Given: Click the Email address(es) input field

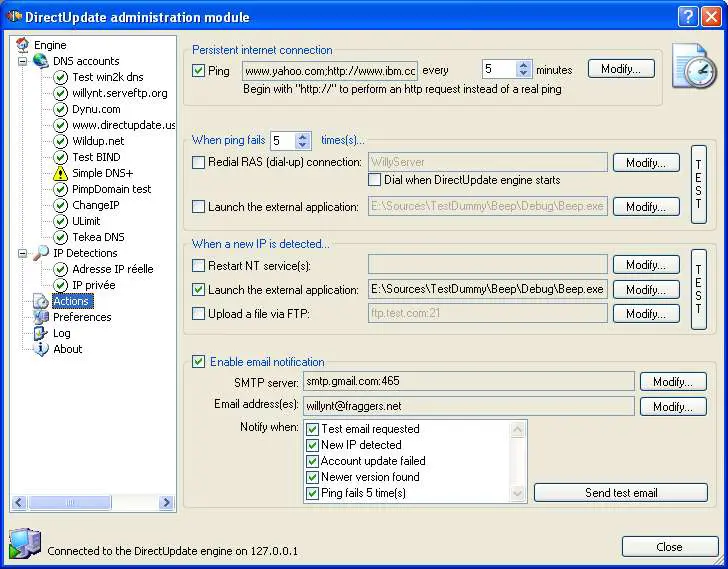Looking at the screenshot, I should point(468,407).
